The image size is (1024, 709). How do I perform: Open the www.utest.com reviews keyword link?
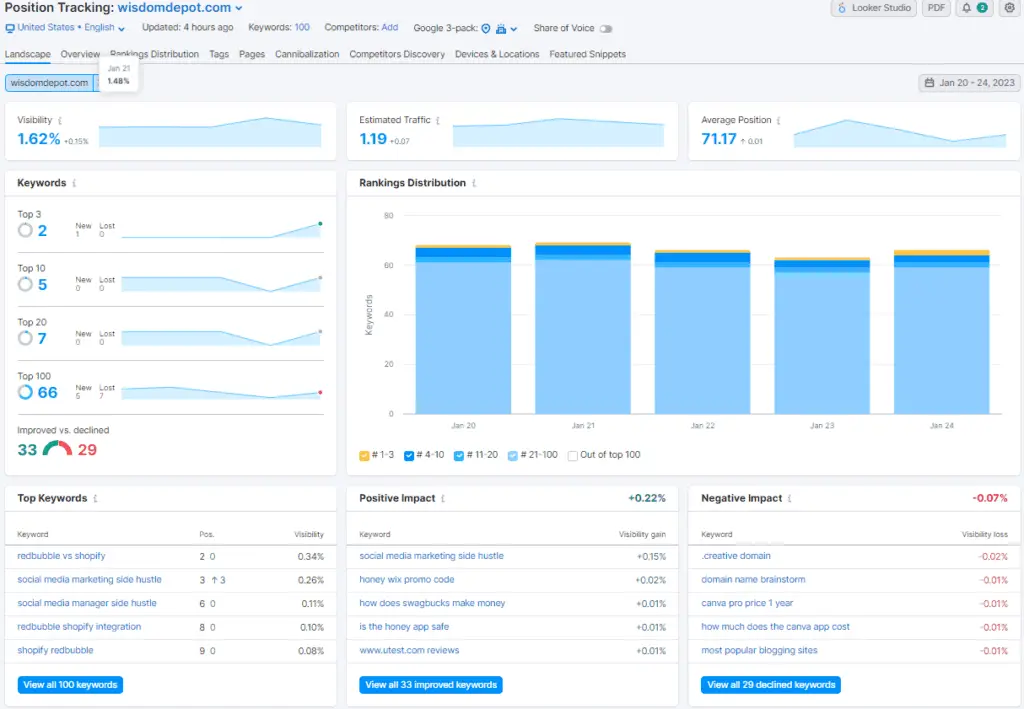pos(409,650)
